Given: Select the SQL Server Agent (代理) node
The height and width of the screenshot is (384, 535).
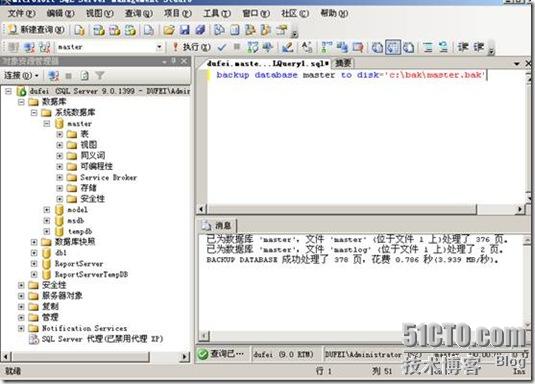Looking at the screenshot, I should click(102, 339).
